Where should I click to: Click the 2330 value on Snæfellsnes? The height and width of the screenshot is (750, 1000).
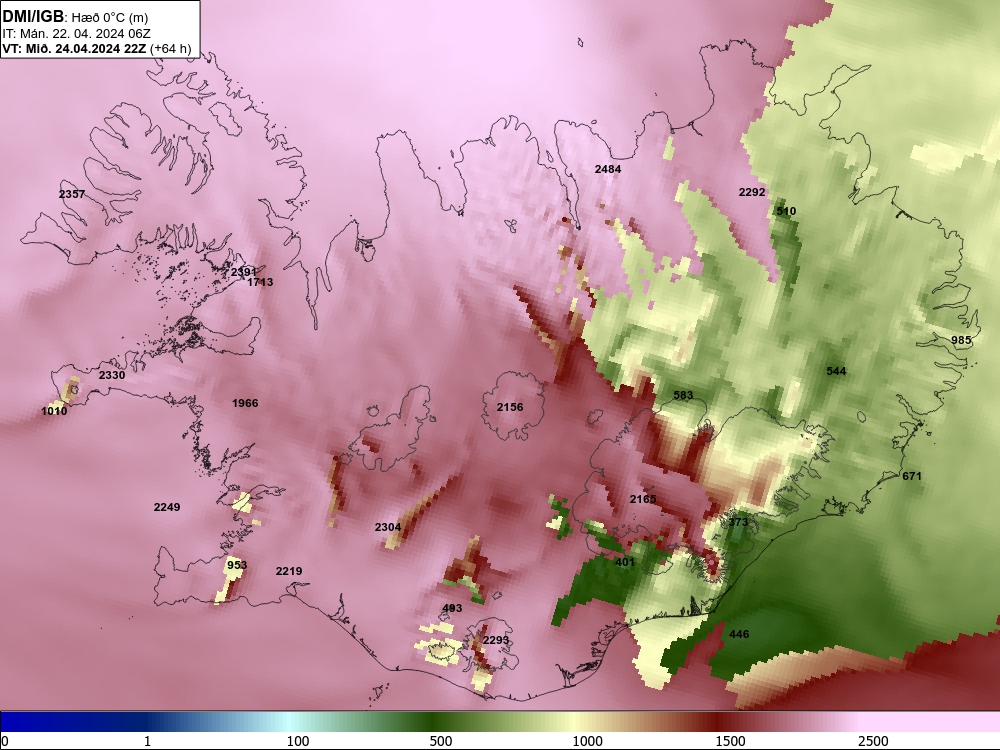[112, 375]
